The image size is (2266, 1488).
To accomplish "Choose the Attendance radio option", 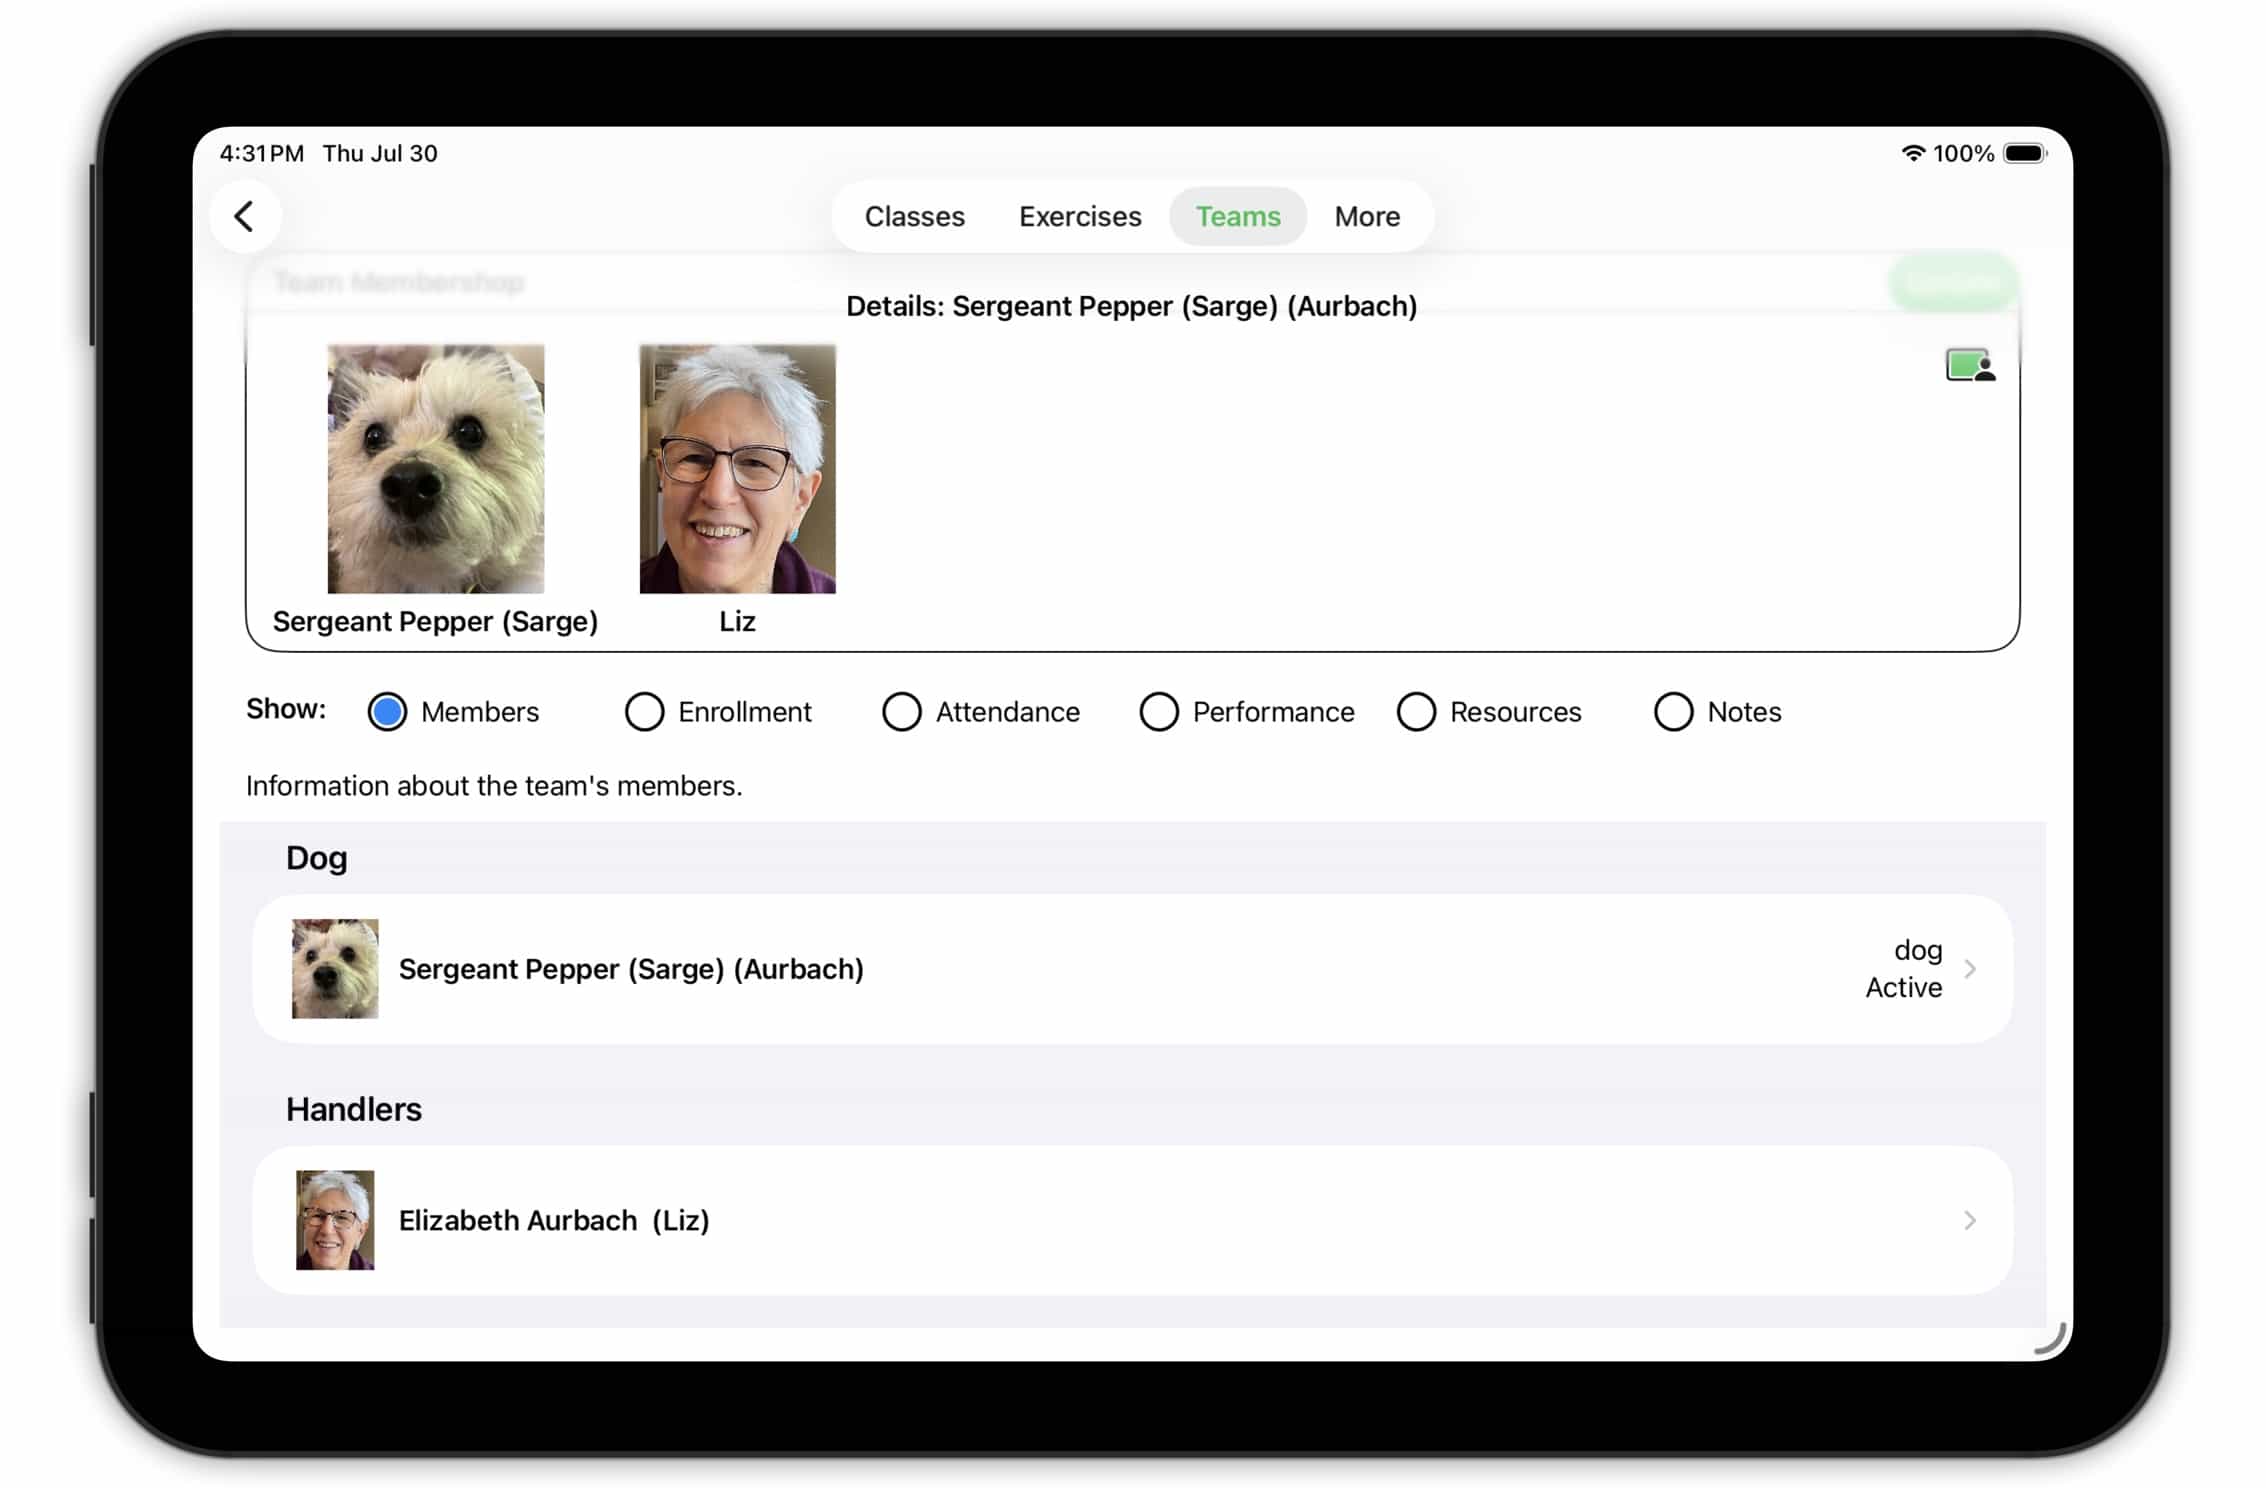I will pos(901,712).
